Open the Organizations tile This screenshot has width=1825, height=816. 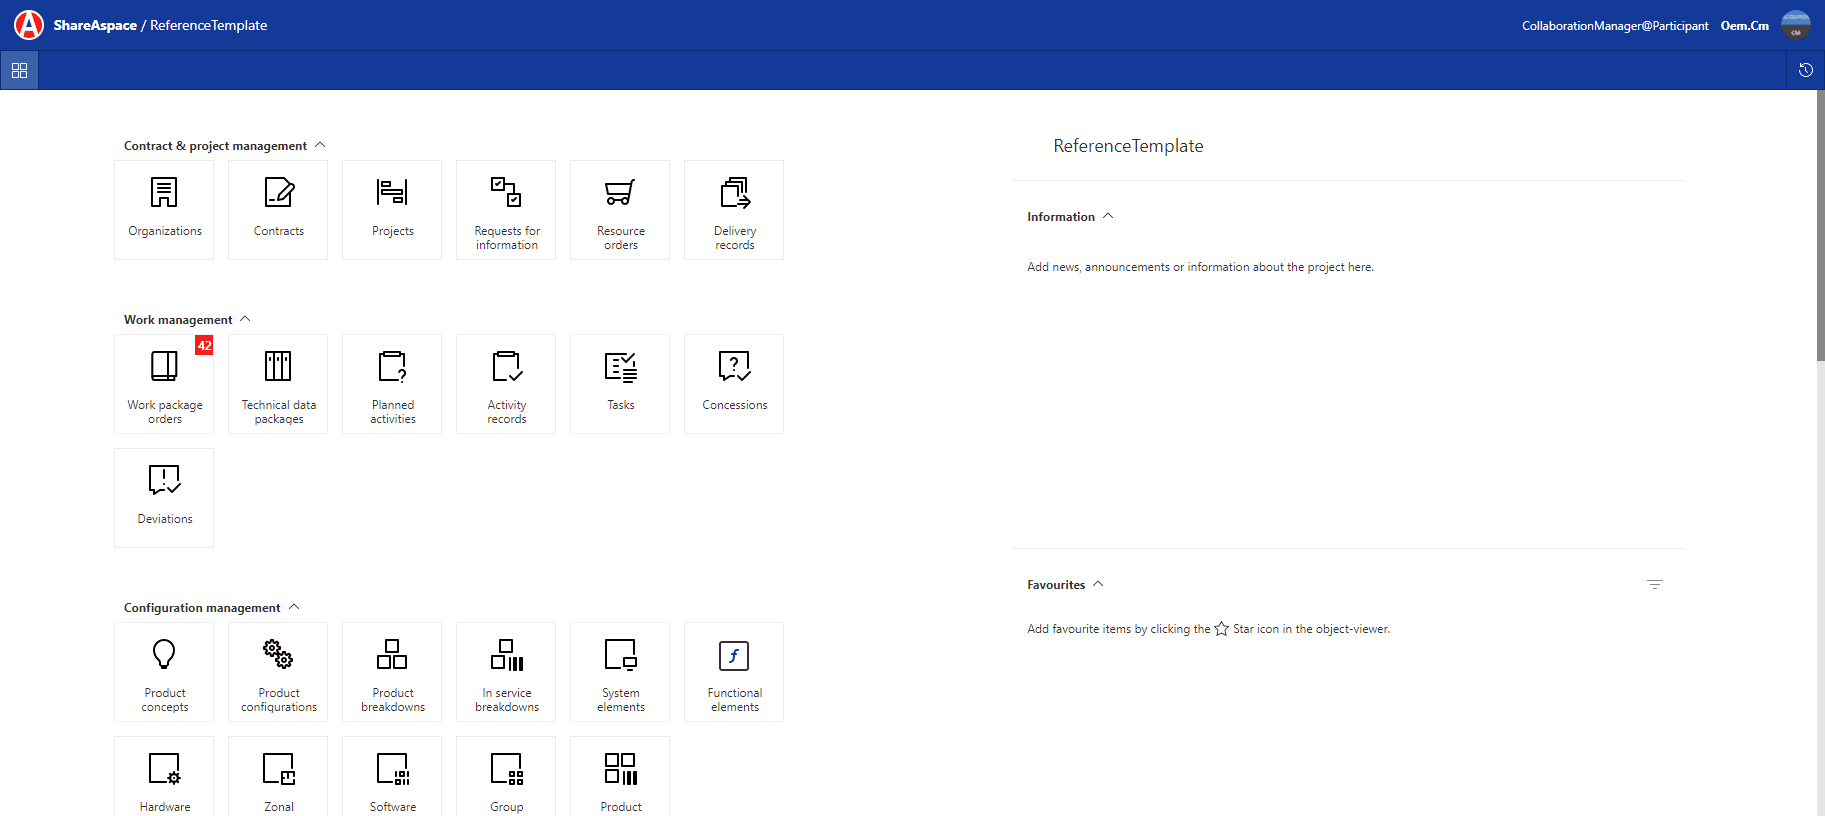[x=164, y=210]
